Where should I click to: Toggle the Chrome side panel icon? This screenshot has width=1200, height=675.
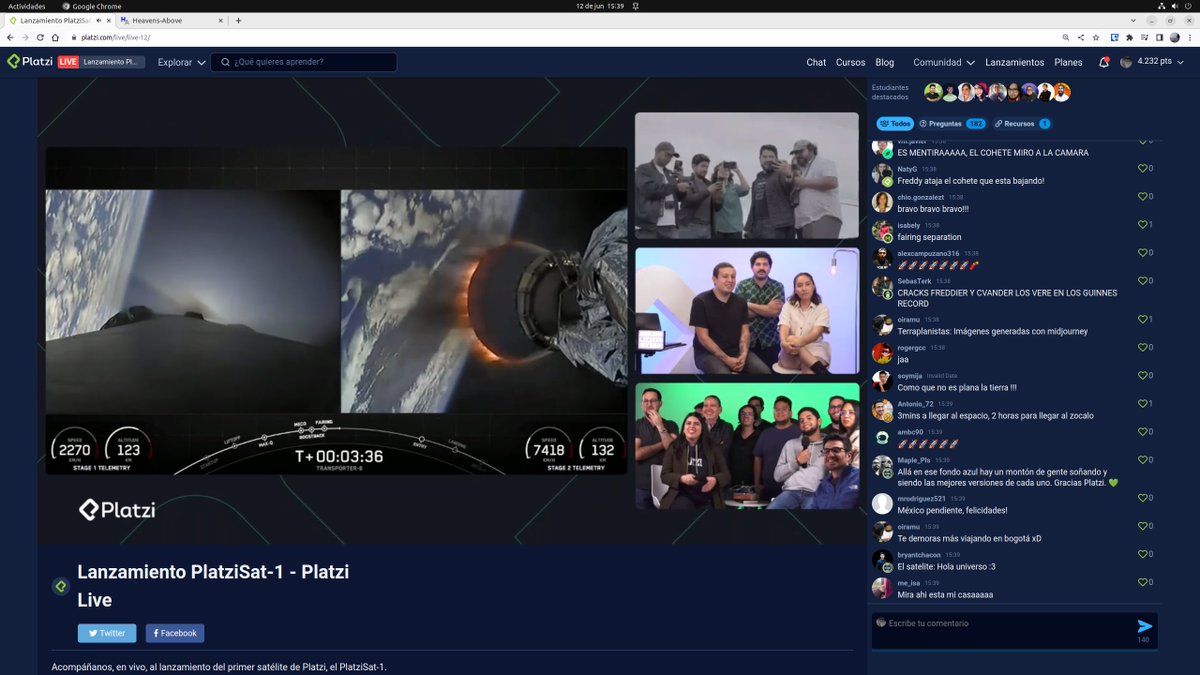click(1159, 37)
